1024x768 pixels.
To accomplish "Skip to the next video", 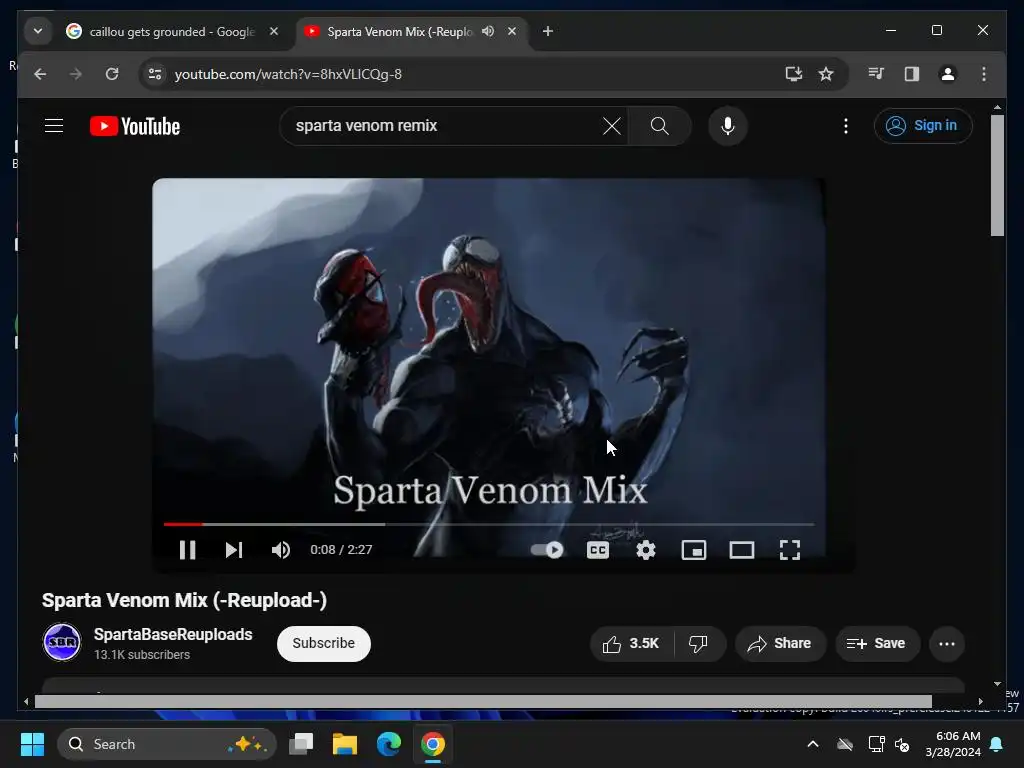I will (234, 550).
